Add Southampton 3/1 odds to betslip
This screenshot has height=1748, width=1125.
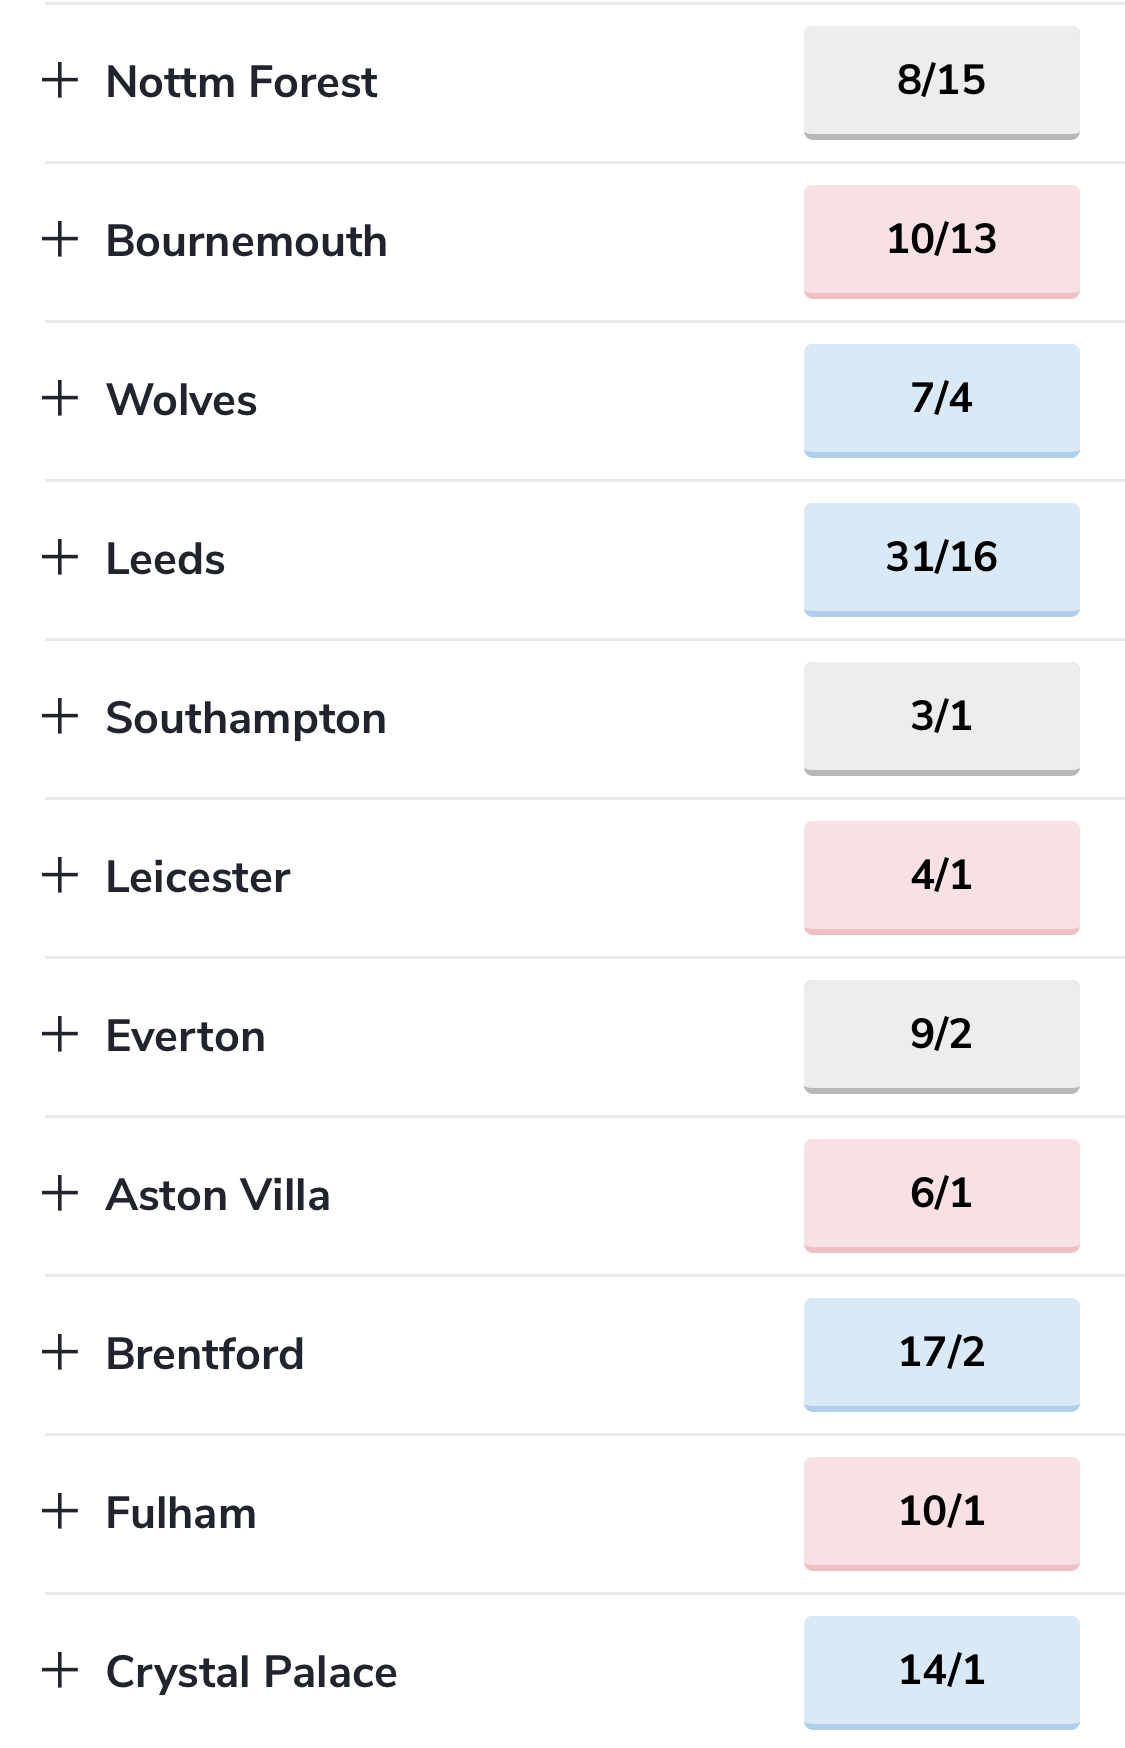(x=941, y=718)
